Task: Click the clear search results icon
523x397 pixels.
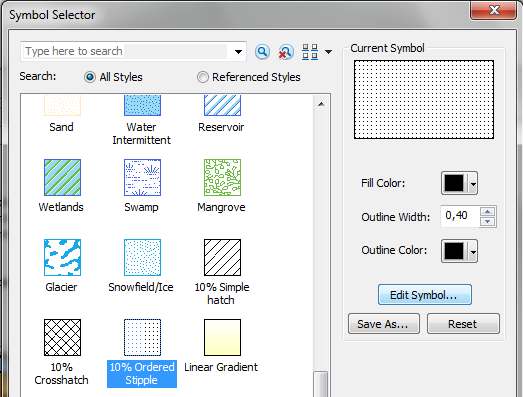Action: pos(286,52)
